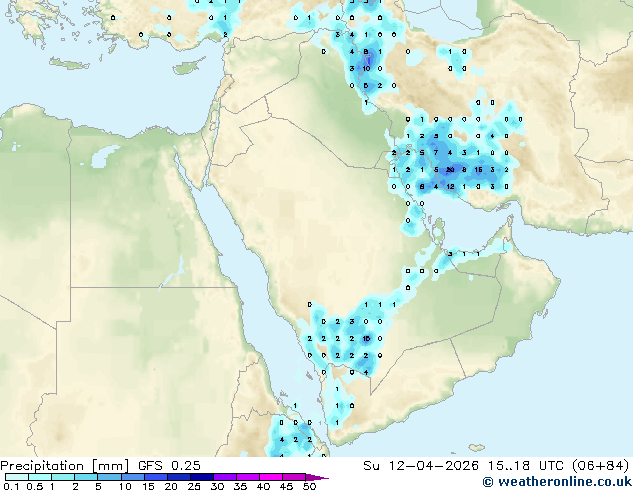Pick the 1–2 mm legend swatch

63,477
